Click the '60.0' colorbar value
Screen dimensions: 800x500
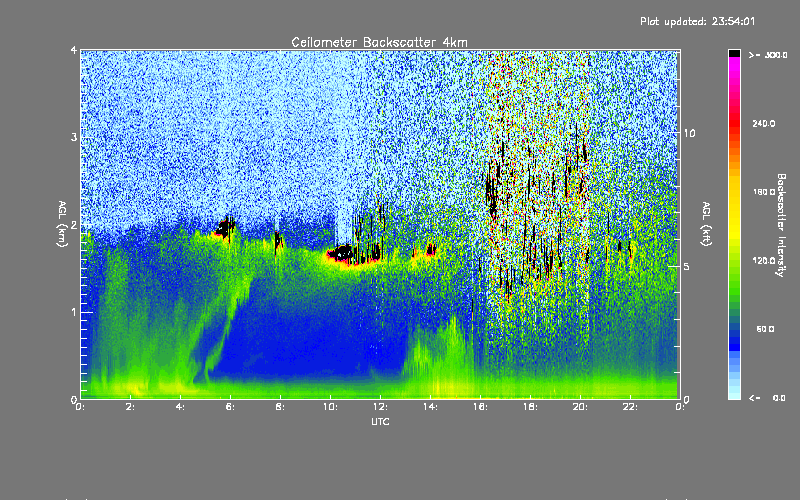click(x=765, y=329)
